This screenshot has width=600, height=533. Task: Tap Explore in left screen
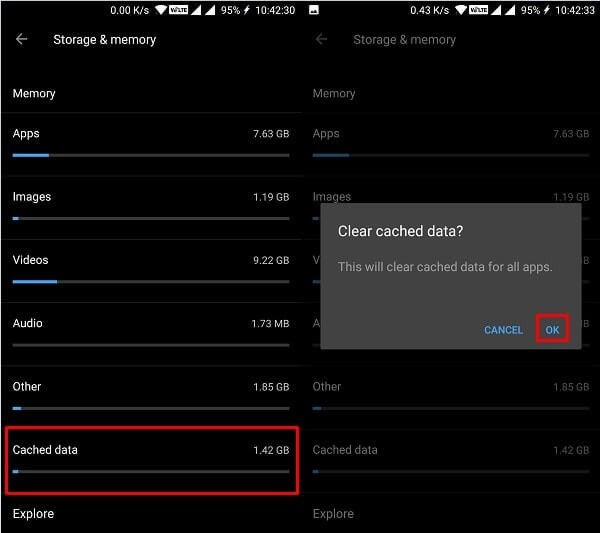tap(33, 513)
